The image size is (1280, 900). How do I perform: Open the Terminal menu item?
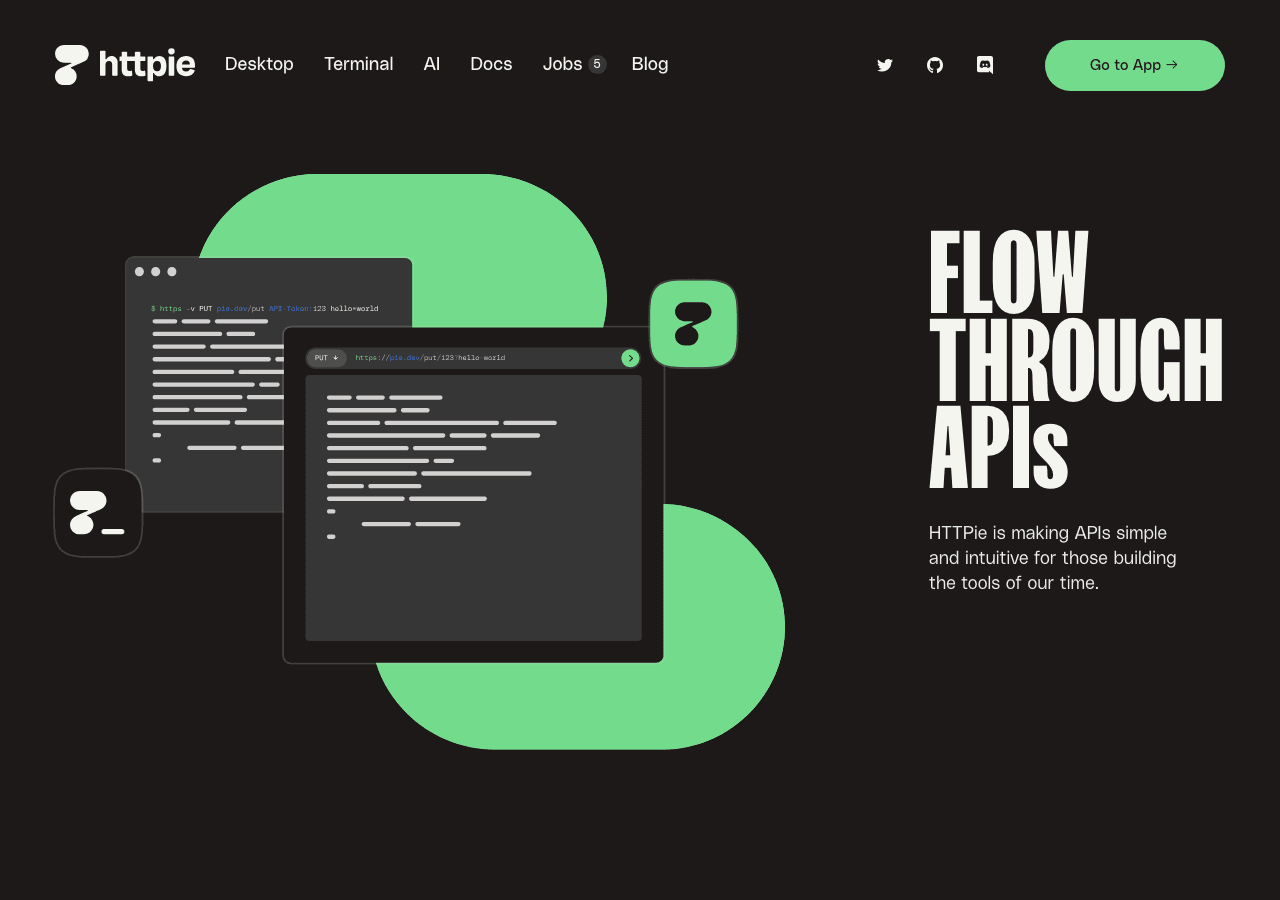359,64
